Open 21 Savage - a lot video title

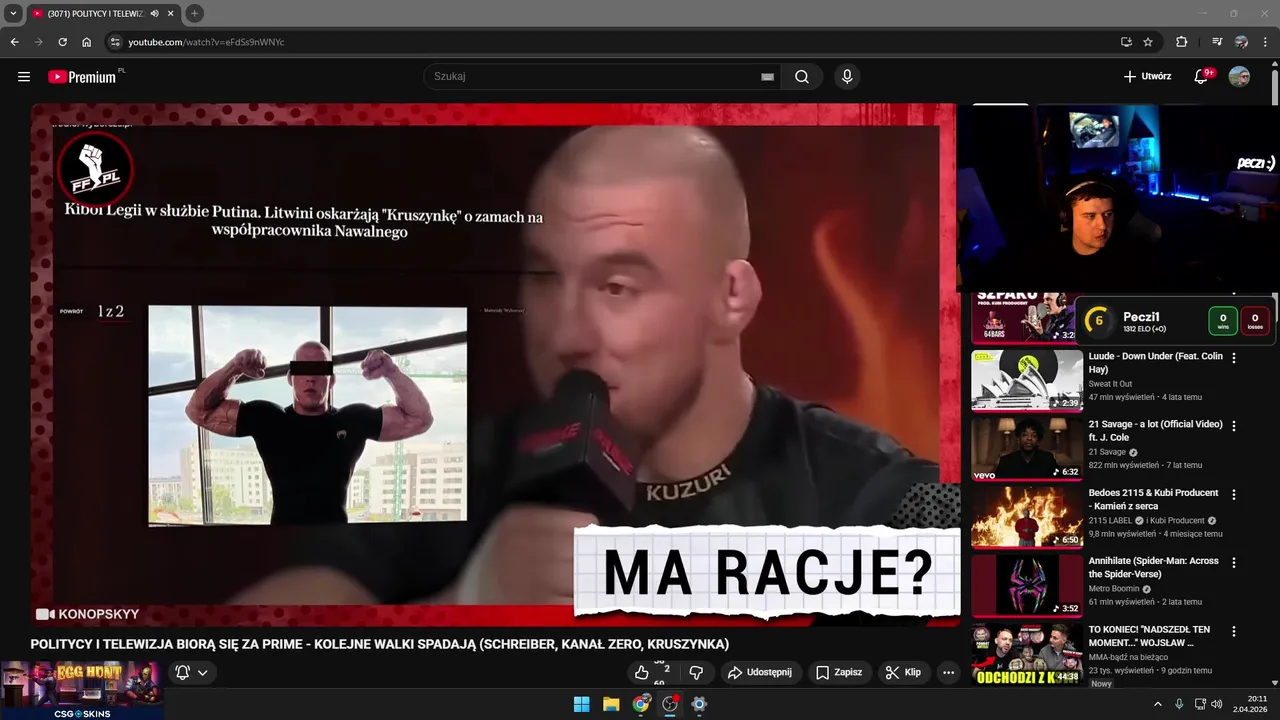coord(1155,430)
